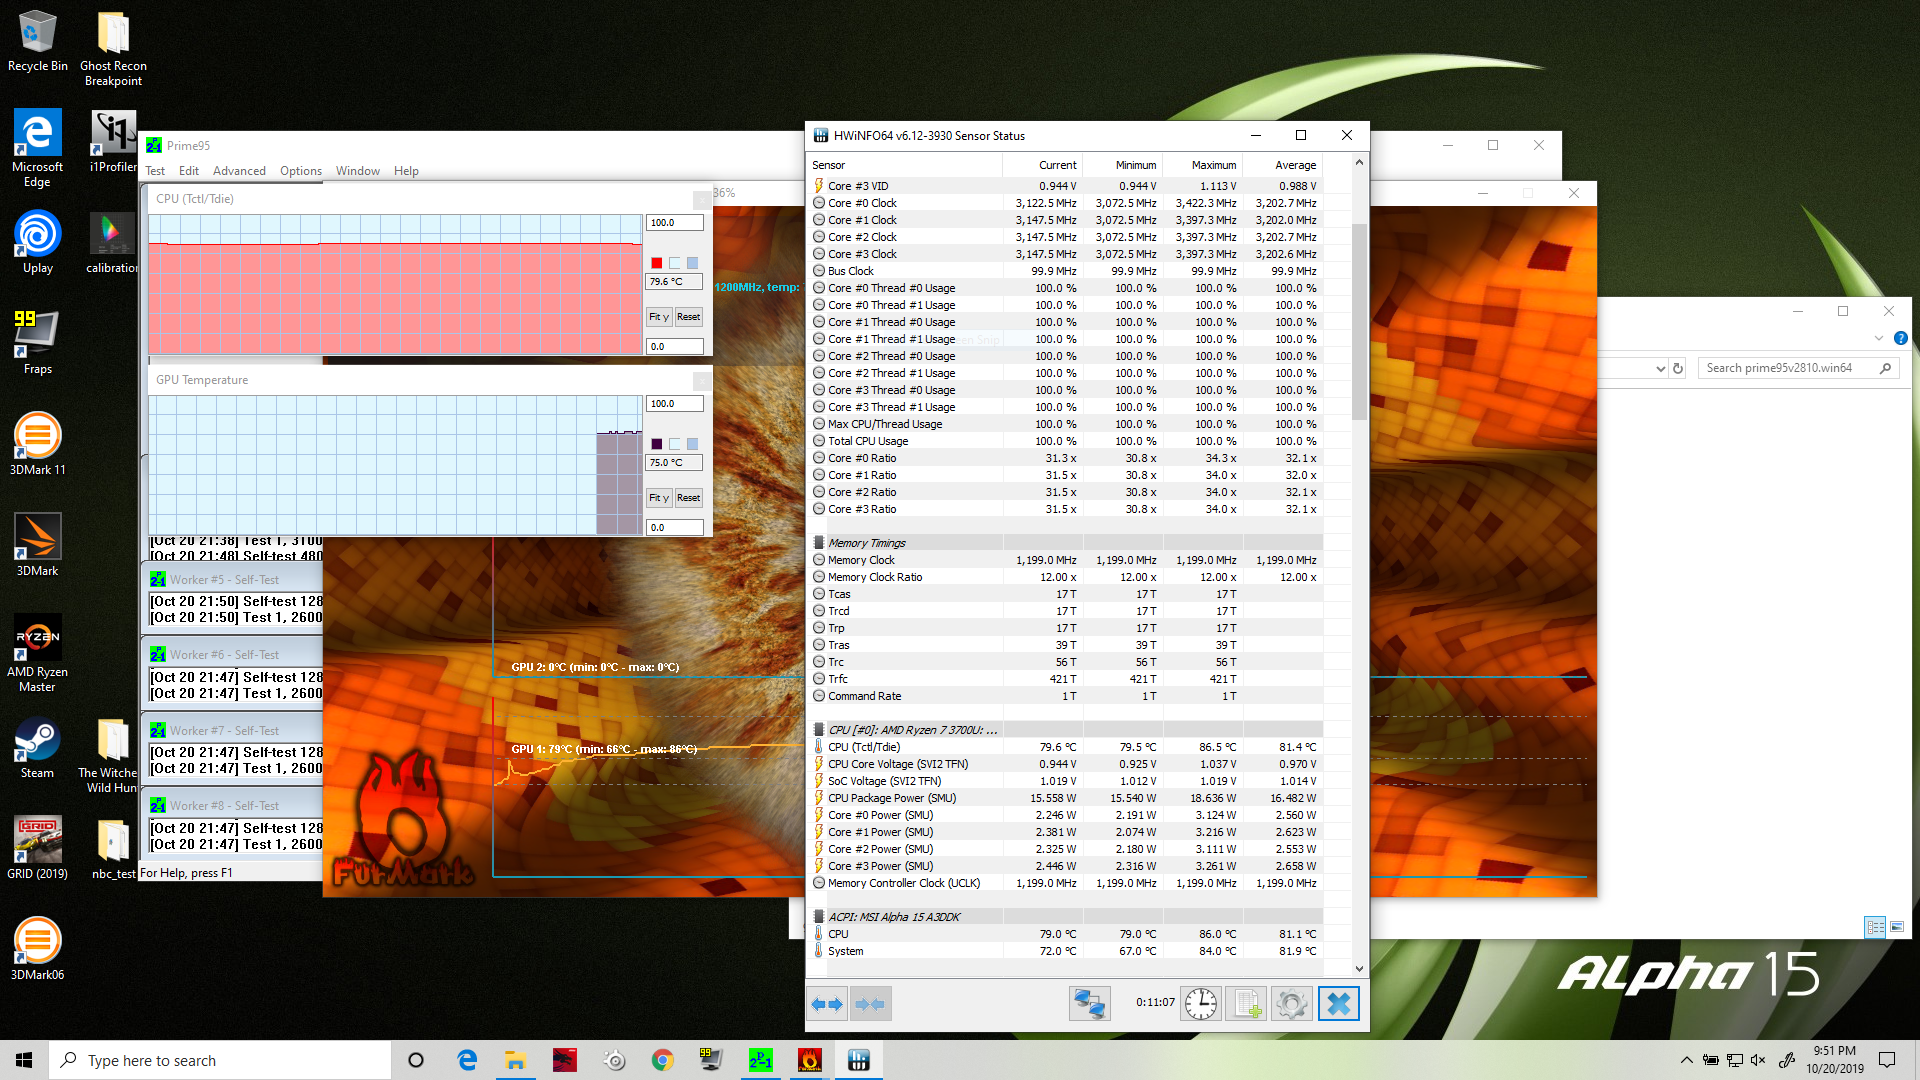Open HWiNFO sensor settings gear

(1291, 1004)
